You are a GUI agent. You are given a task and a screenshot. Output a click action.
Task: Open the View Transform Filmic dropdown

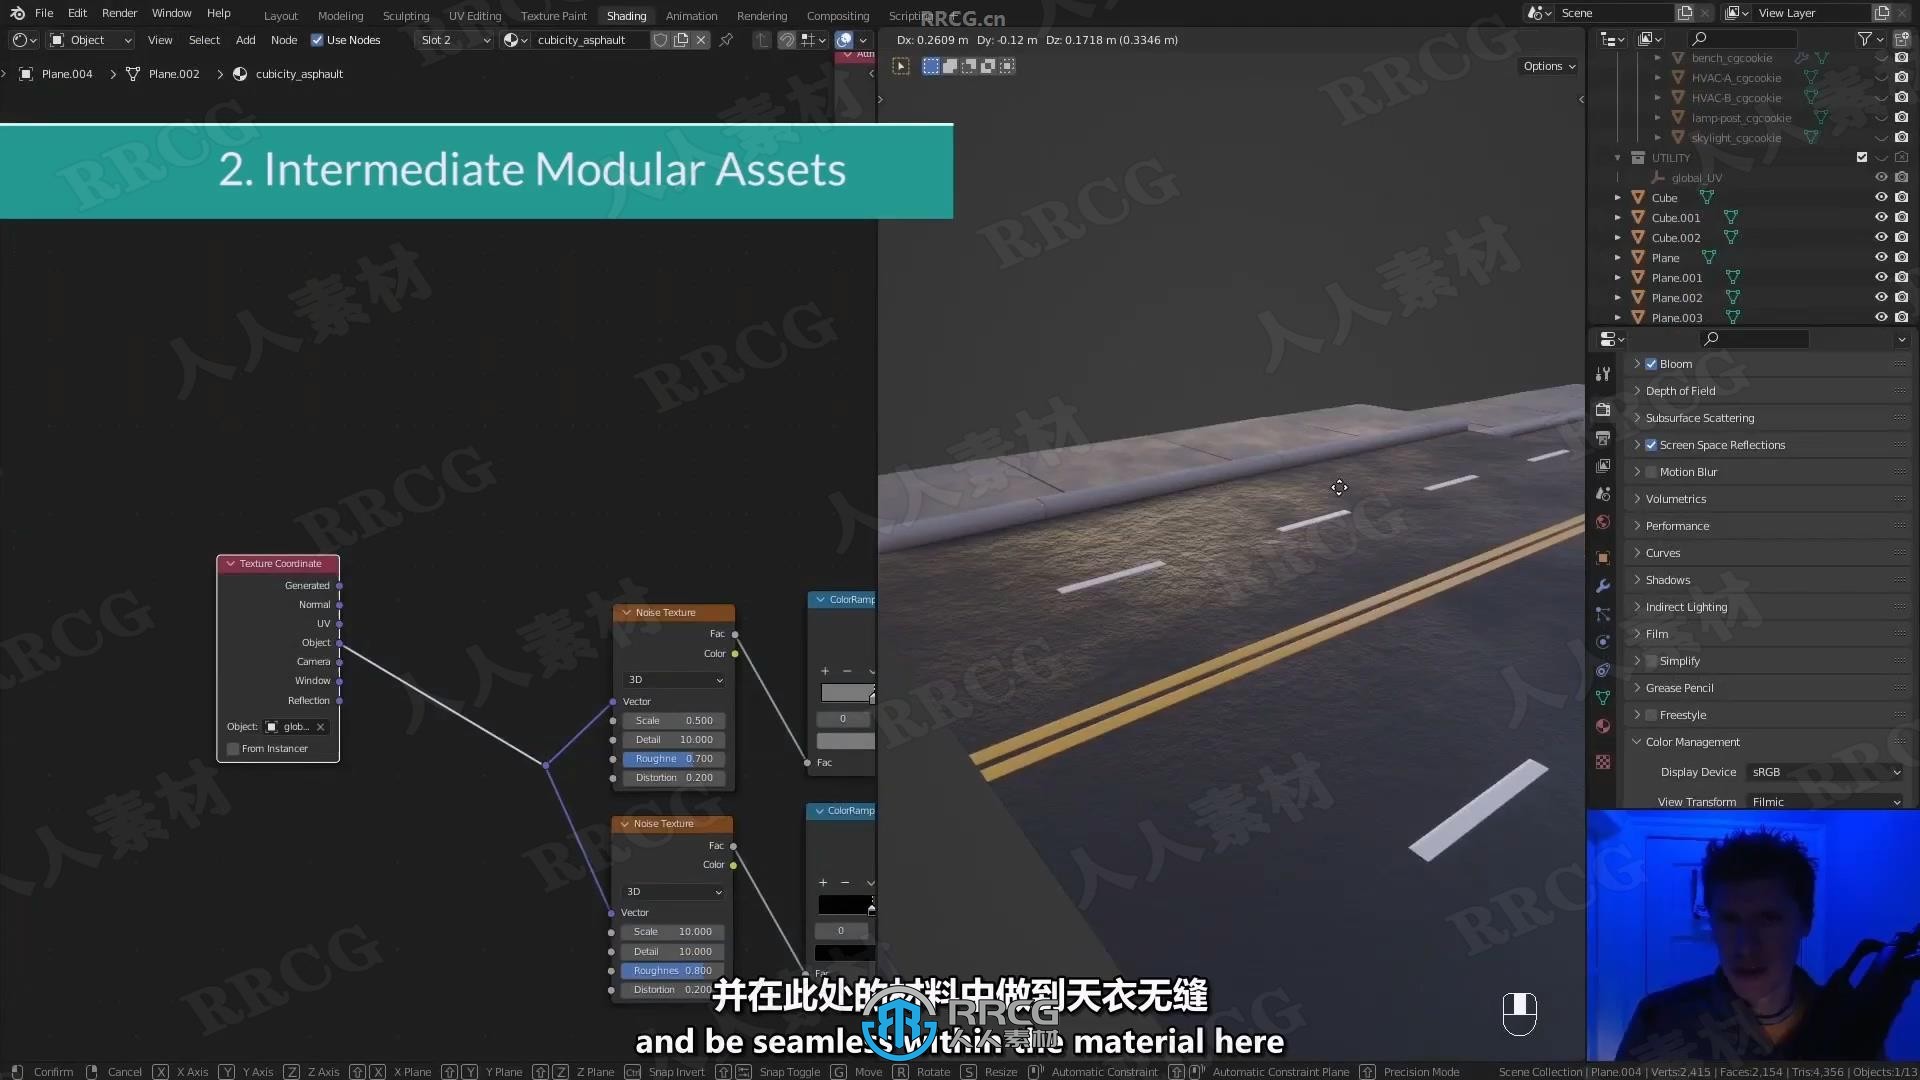point(1826,802)
